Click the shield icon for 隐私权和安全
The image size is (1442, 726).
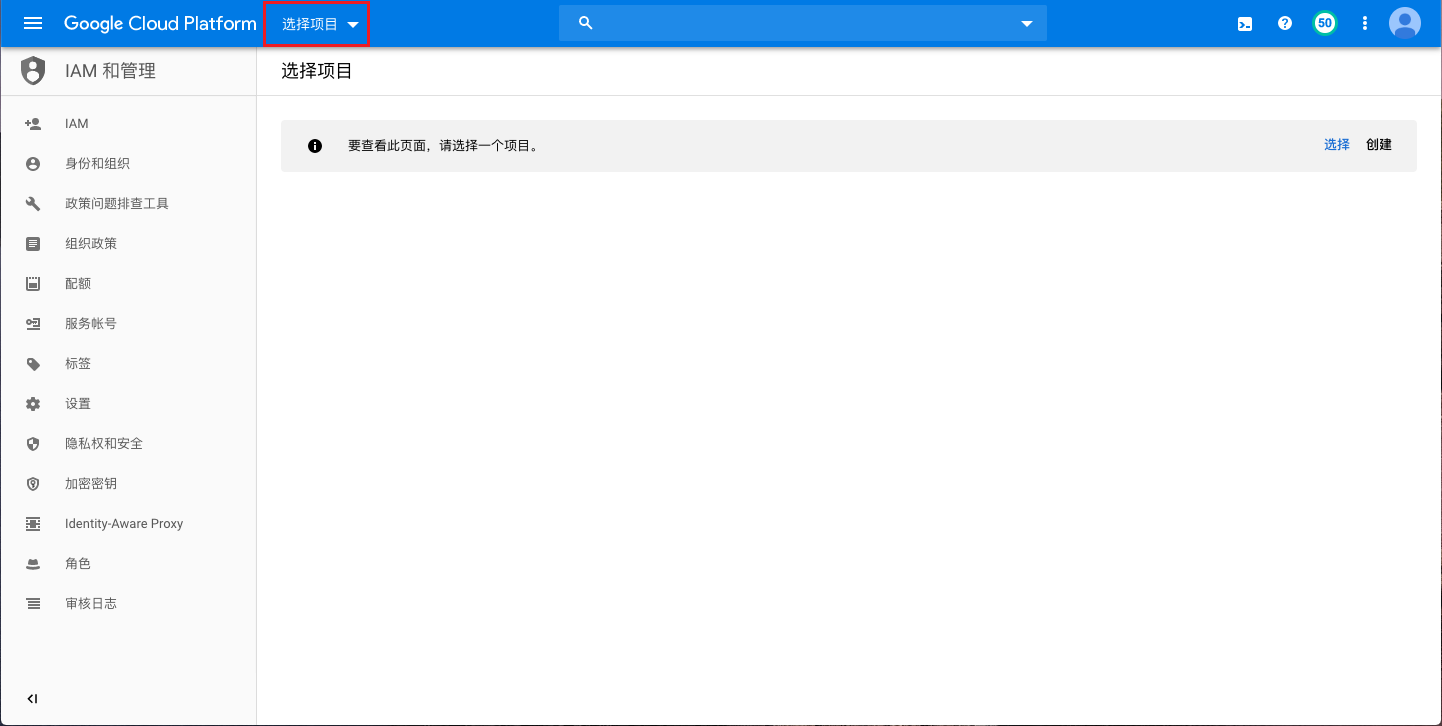click(33, 444)
